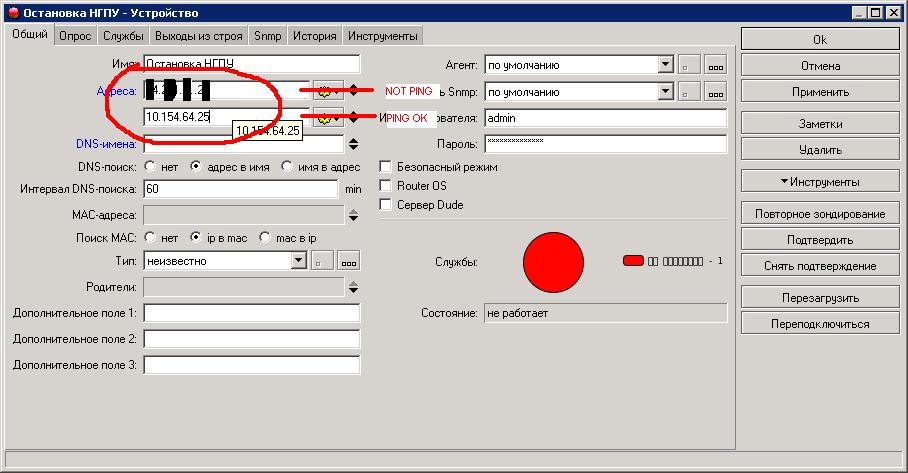Open the Тип dropdown
908x473 pixels.
coord(298,261)
